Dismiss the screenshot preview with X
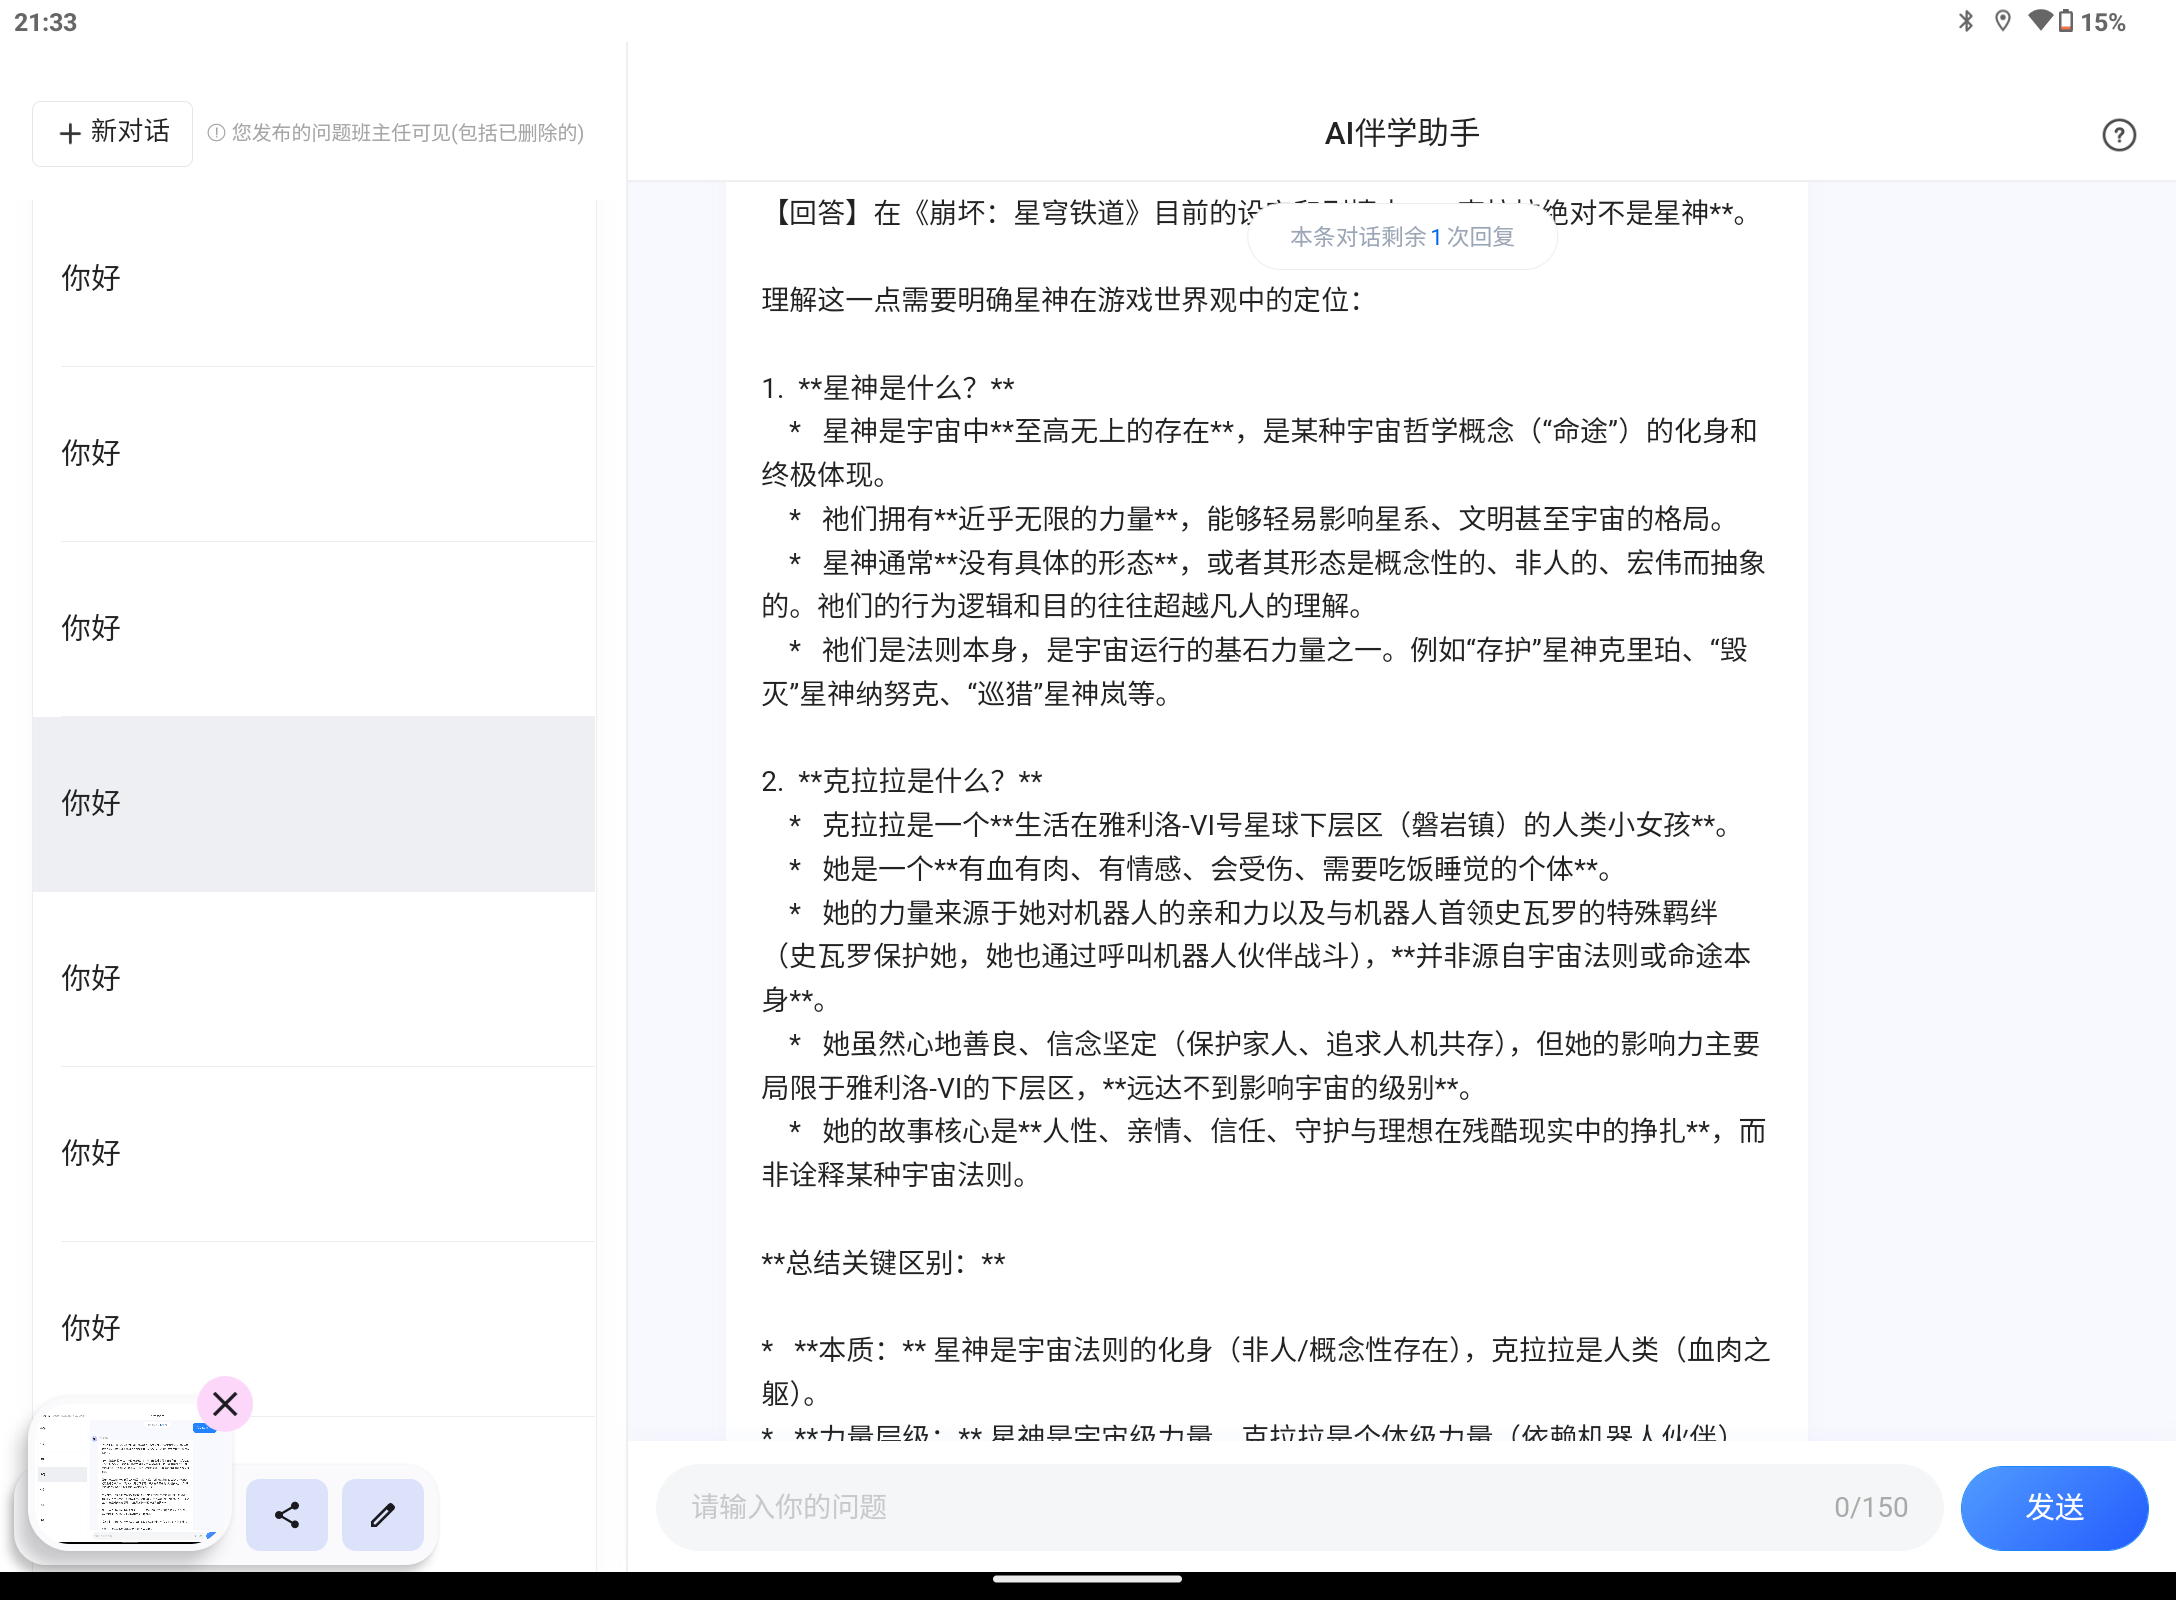The image size is (2176, 1600). point(225,1404)
